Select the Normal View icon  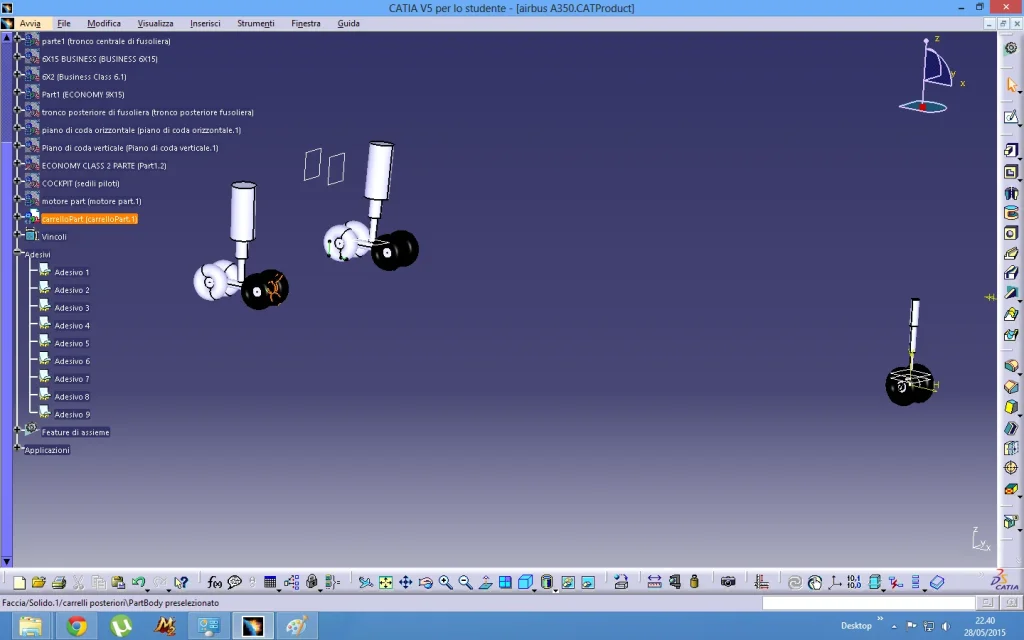pos(485,582)
